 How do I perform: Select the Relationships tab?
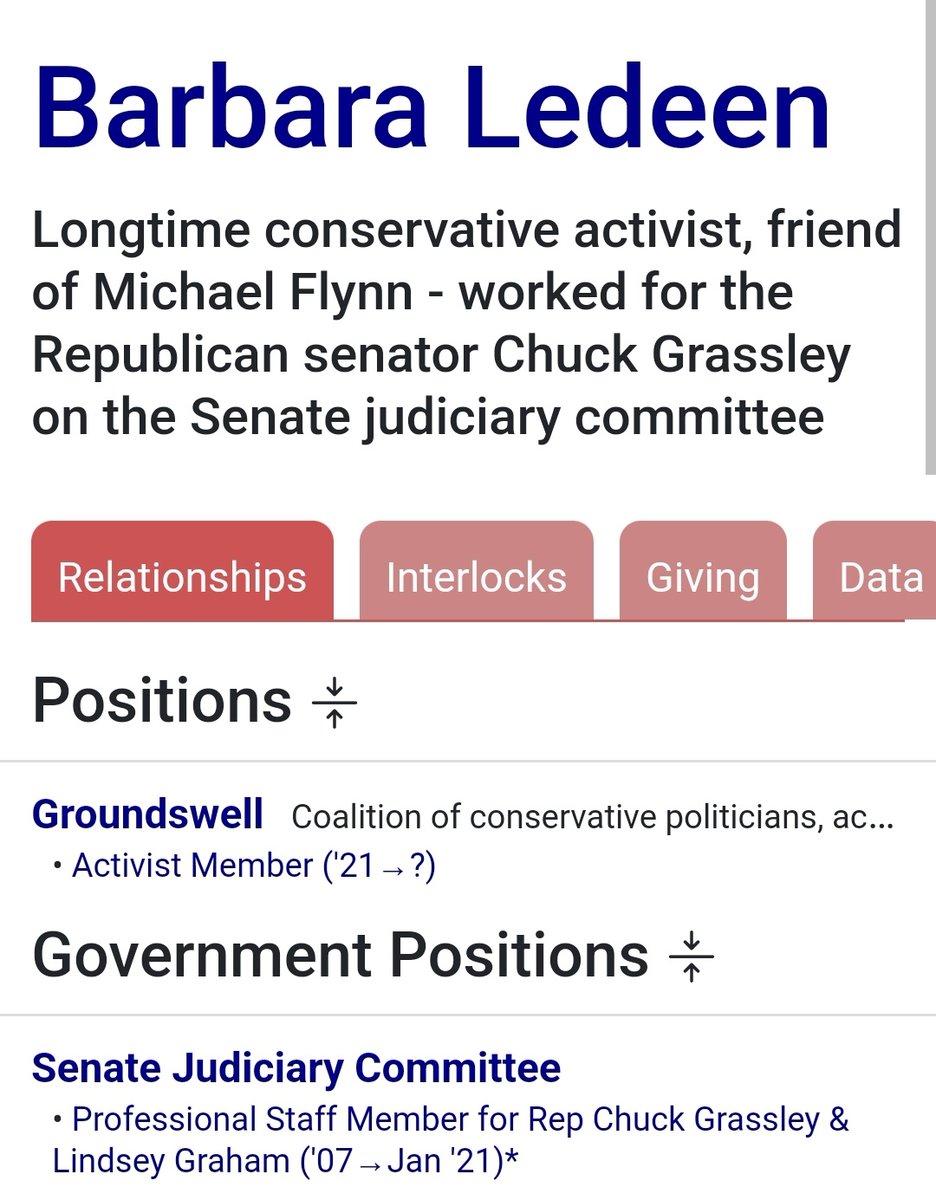pos(182,577)
